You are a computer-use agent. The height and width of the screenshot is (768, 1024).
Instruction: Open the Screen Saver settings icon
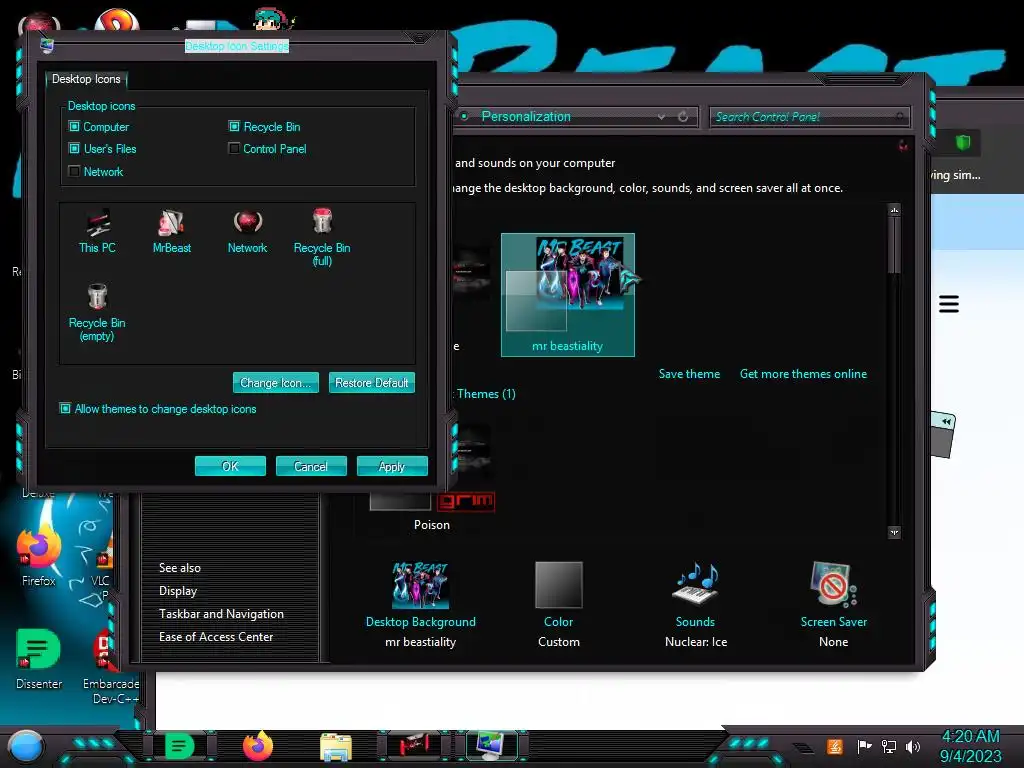coord(833,584)
